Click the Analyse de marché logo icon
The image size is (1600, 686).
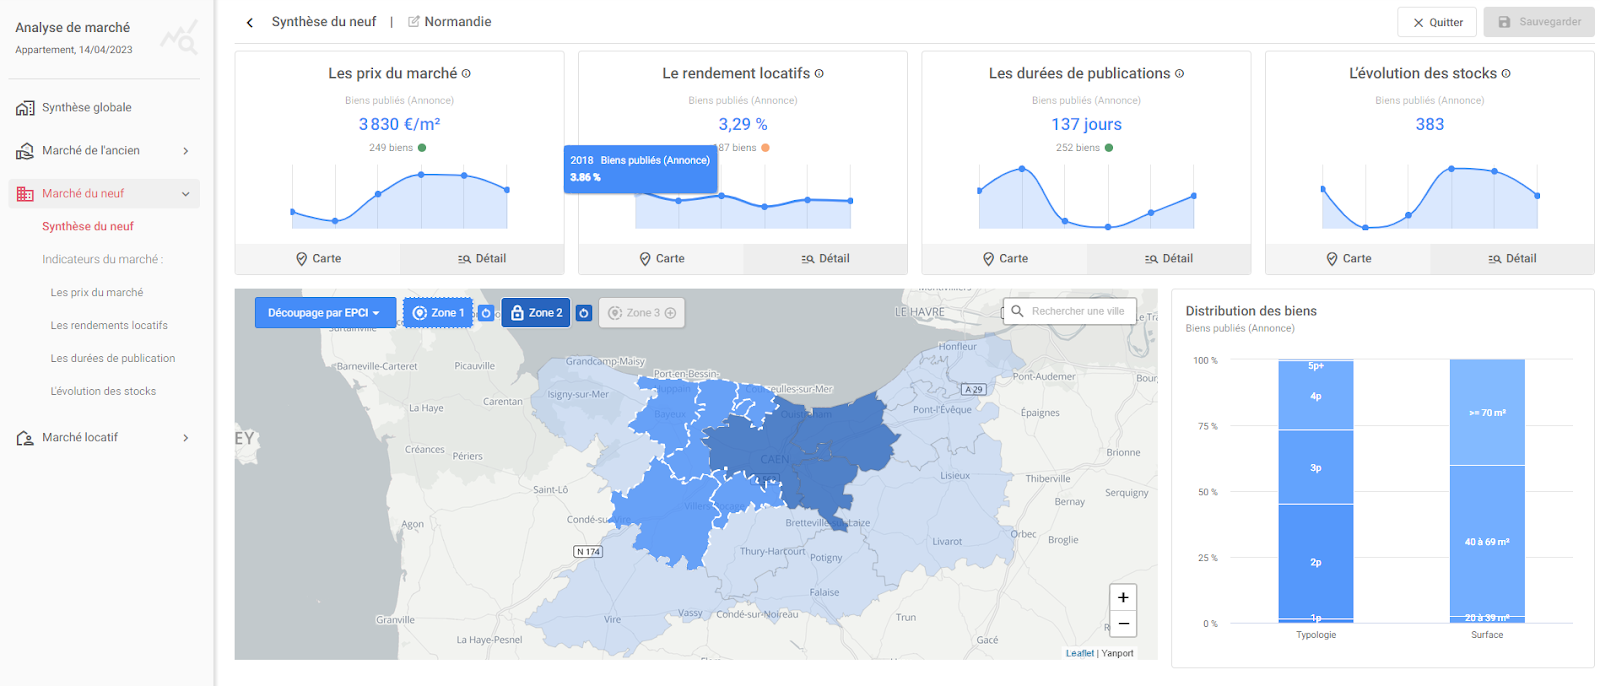click(180, 37)
